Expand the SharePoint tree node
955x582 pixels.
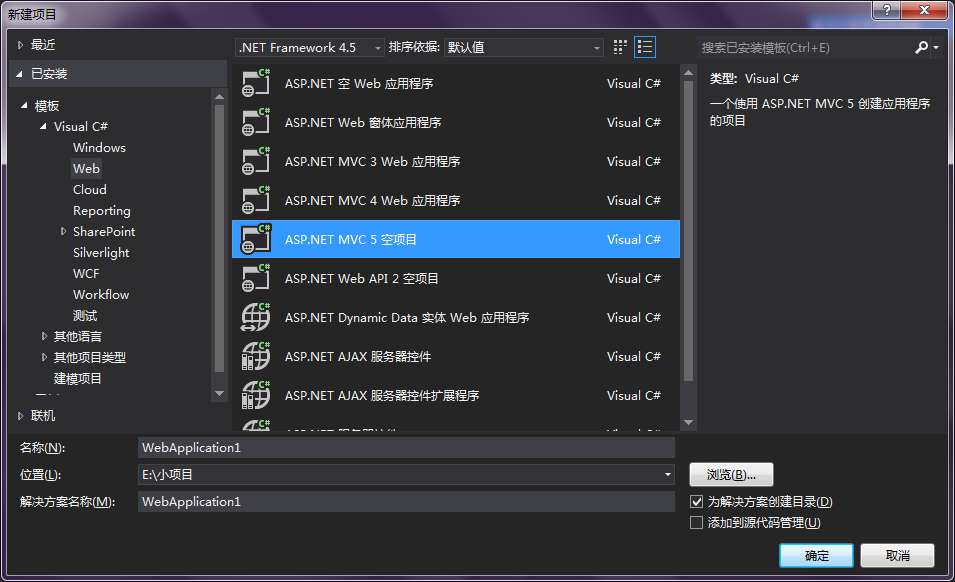[63, 231]
